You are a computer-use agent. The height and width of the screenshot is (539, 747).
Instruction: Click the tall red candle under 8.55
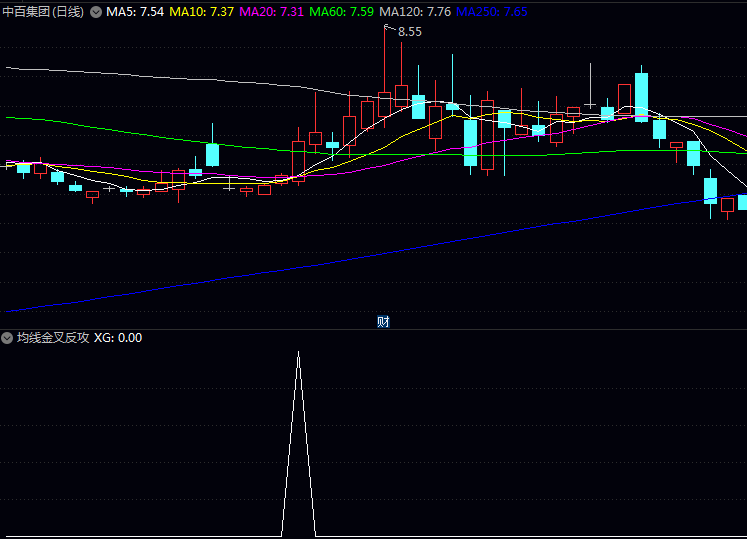(x=384, y=104)
